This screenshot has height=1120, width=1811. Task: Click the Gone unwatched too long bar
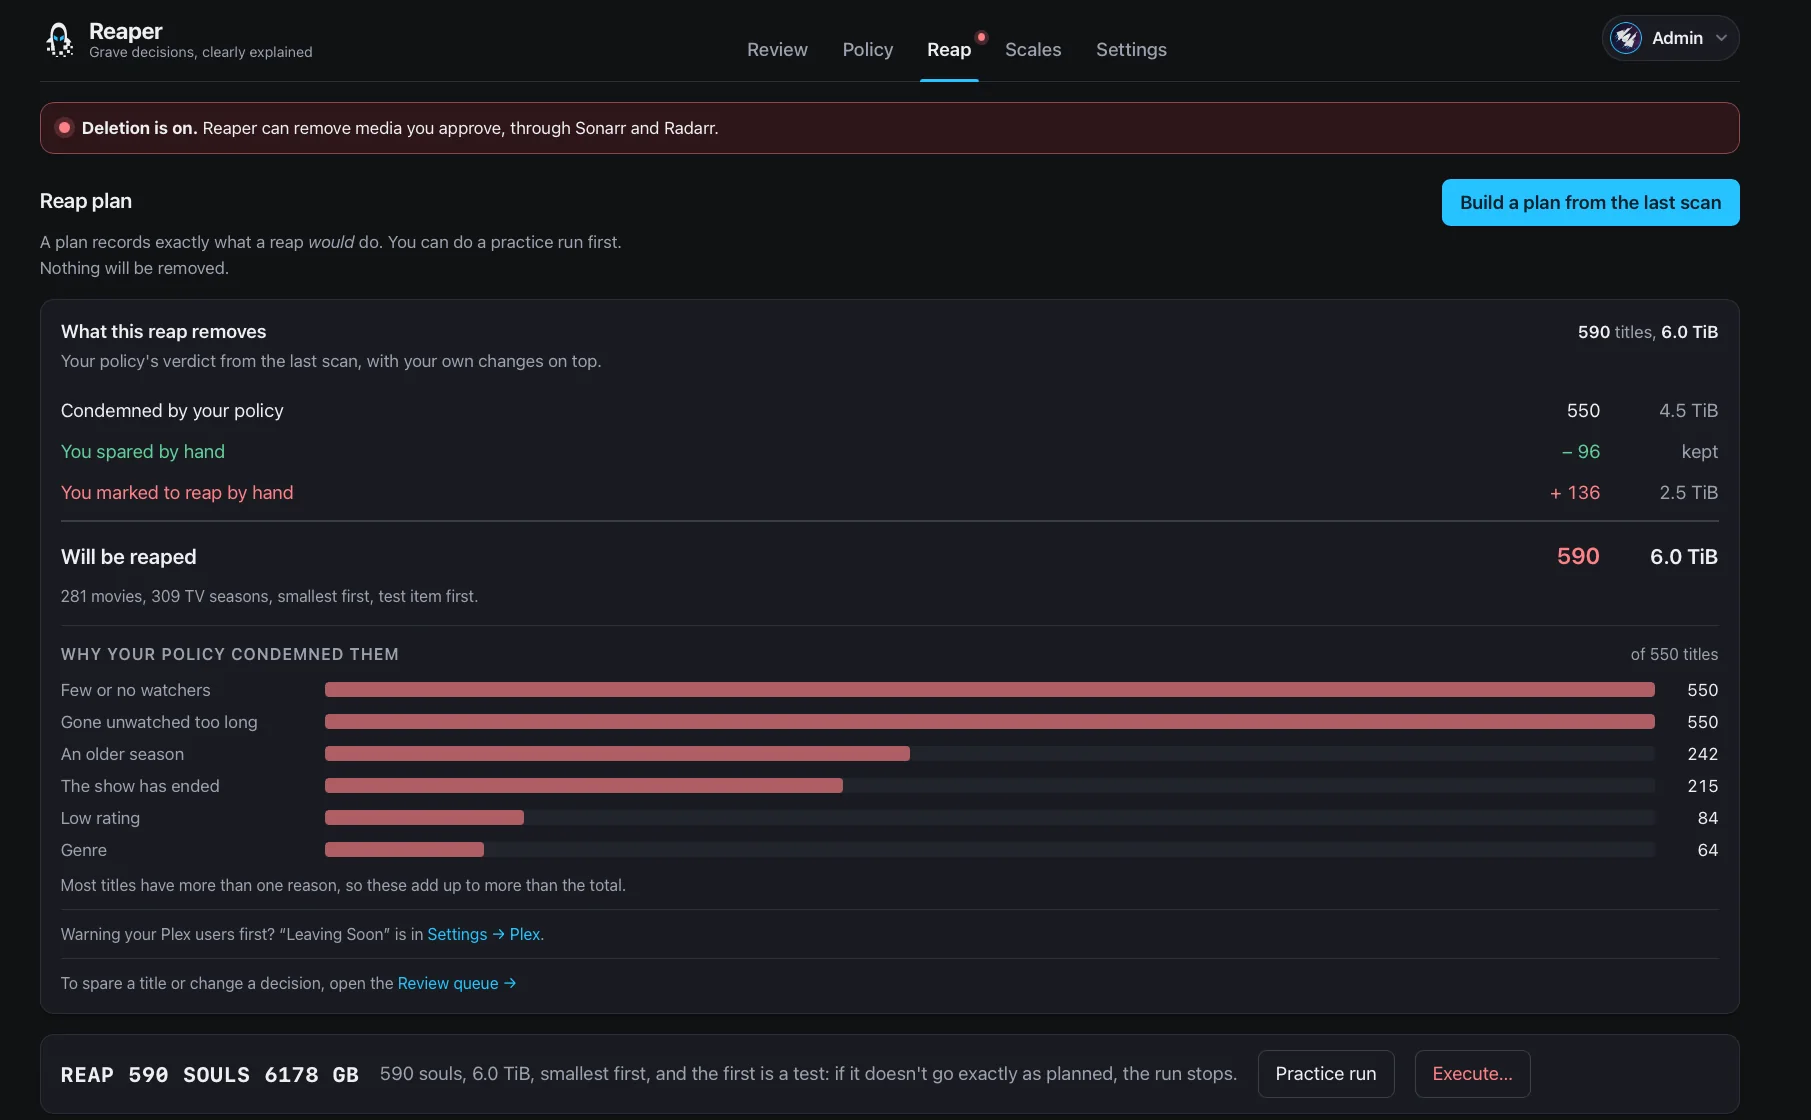pos(989,722)
